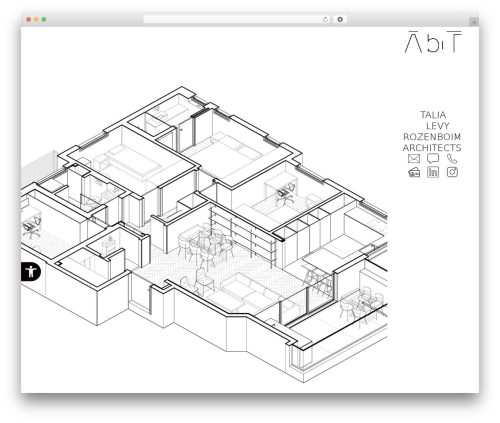Viewport: 500px width, 423px height.
Task: Open a new browser tab with plus
Action: tap(474, 22)
